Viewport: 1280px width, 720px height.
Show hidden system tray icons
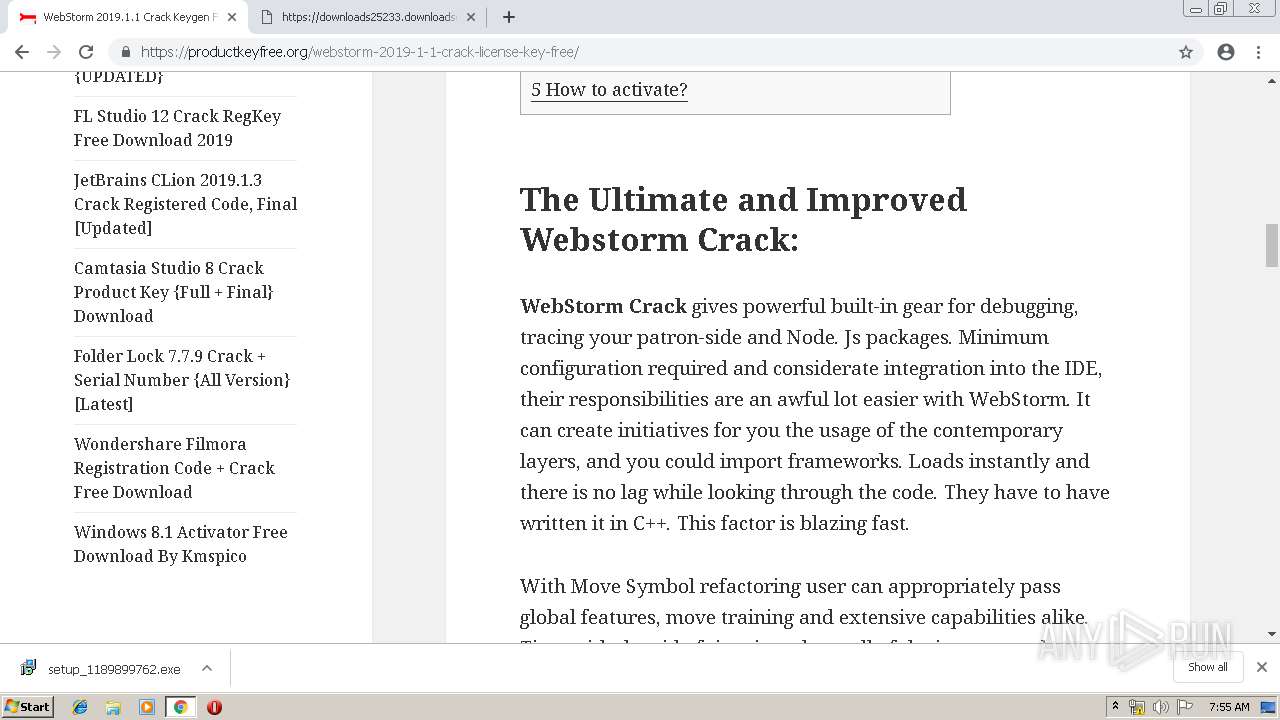point(1115,707)
